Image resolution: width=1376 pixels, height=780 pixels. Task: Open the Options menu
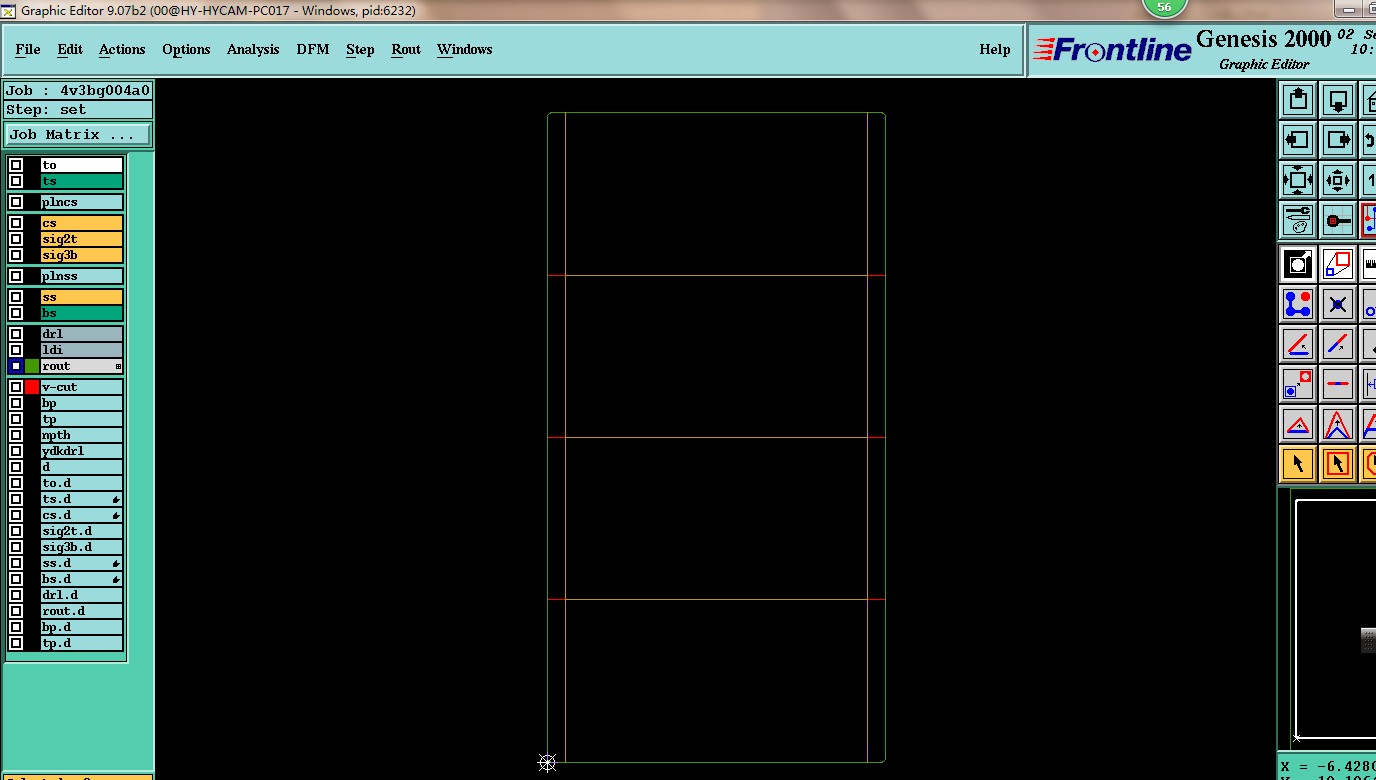click(x=186, y=49)
